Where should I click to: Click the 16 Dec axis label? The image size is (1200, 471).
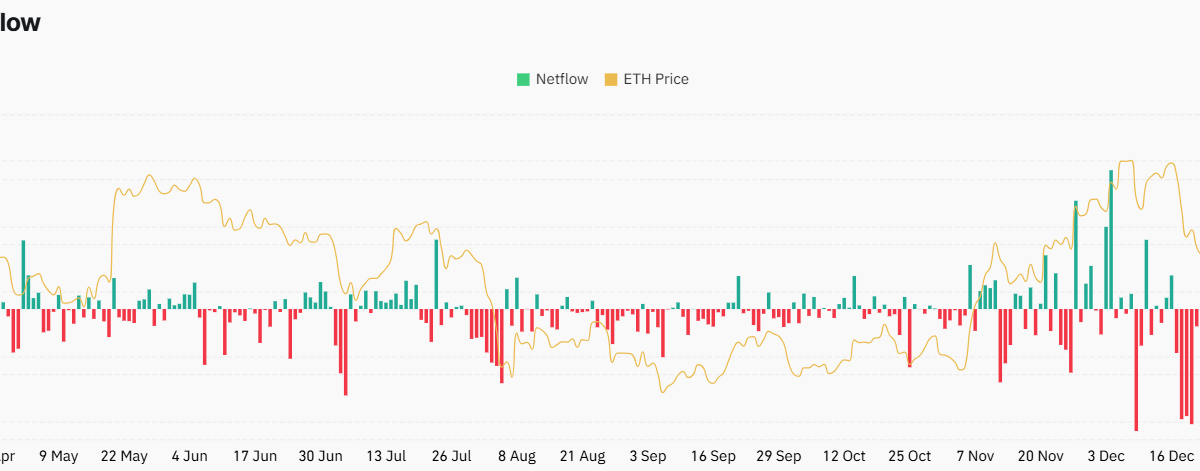pyautogui.click(x=1171, y=456)
